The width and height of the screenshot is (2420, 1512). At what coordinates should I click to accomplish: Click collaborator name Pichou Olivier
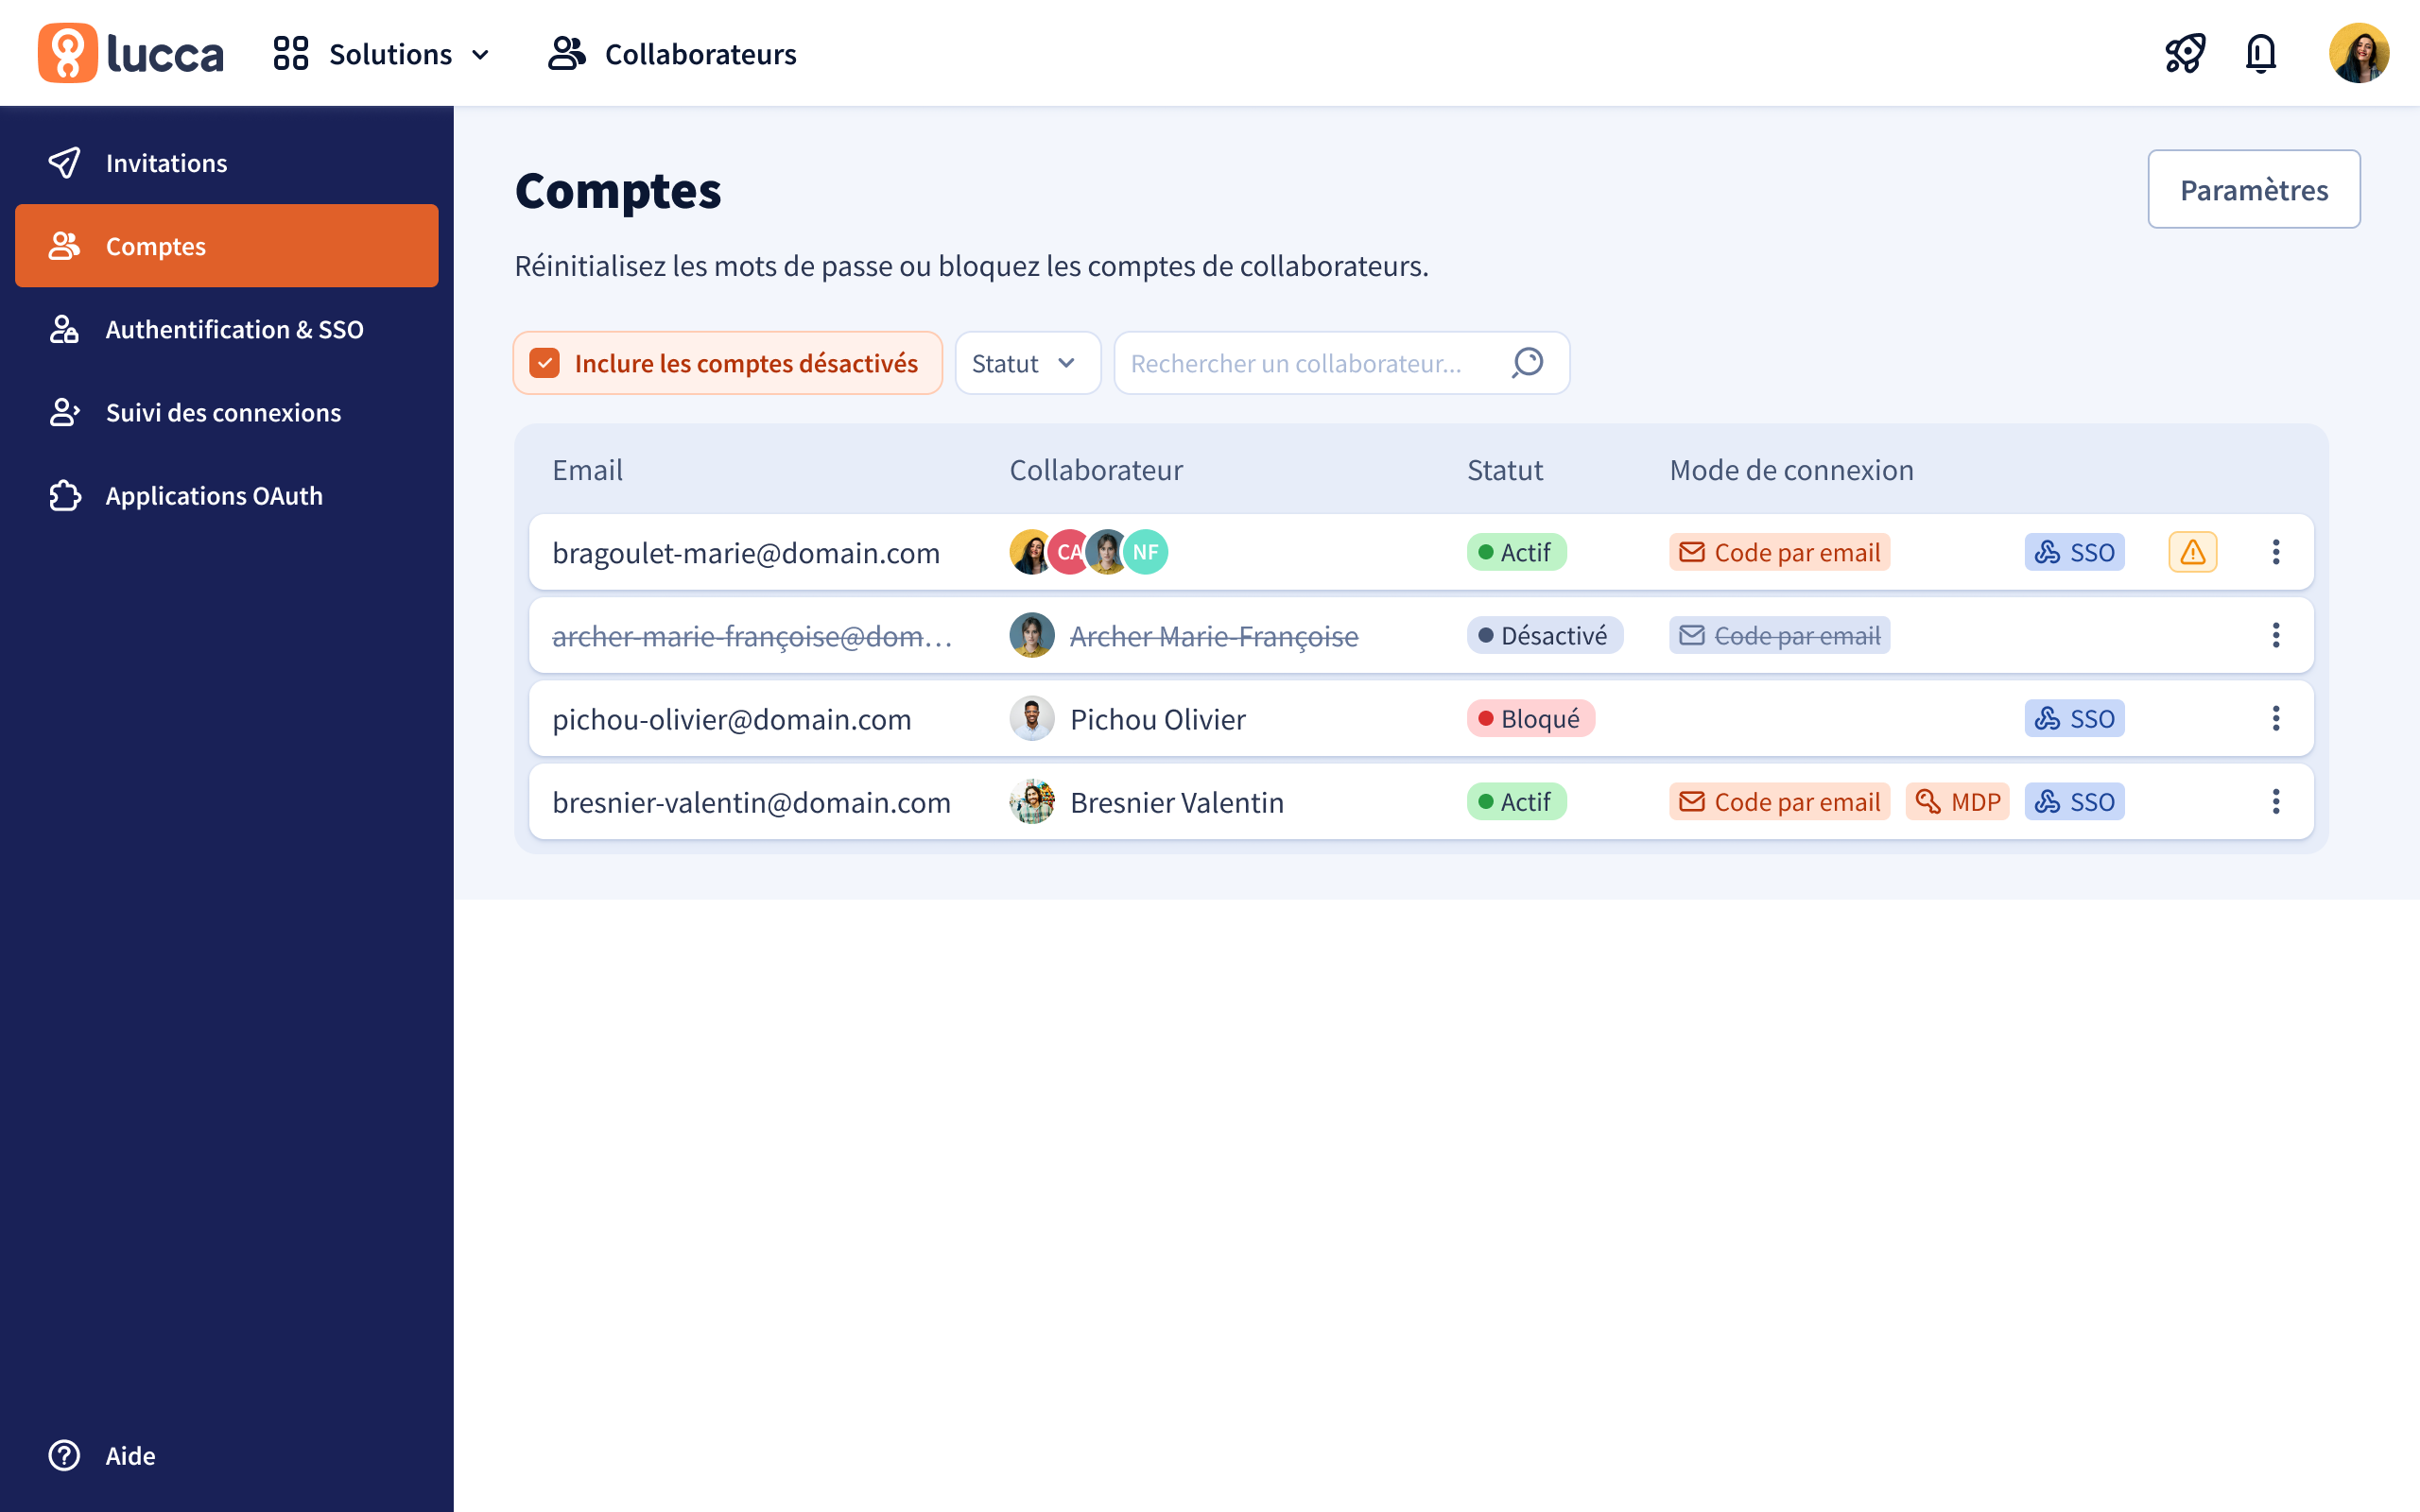click(1157, 719)
